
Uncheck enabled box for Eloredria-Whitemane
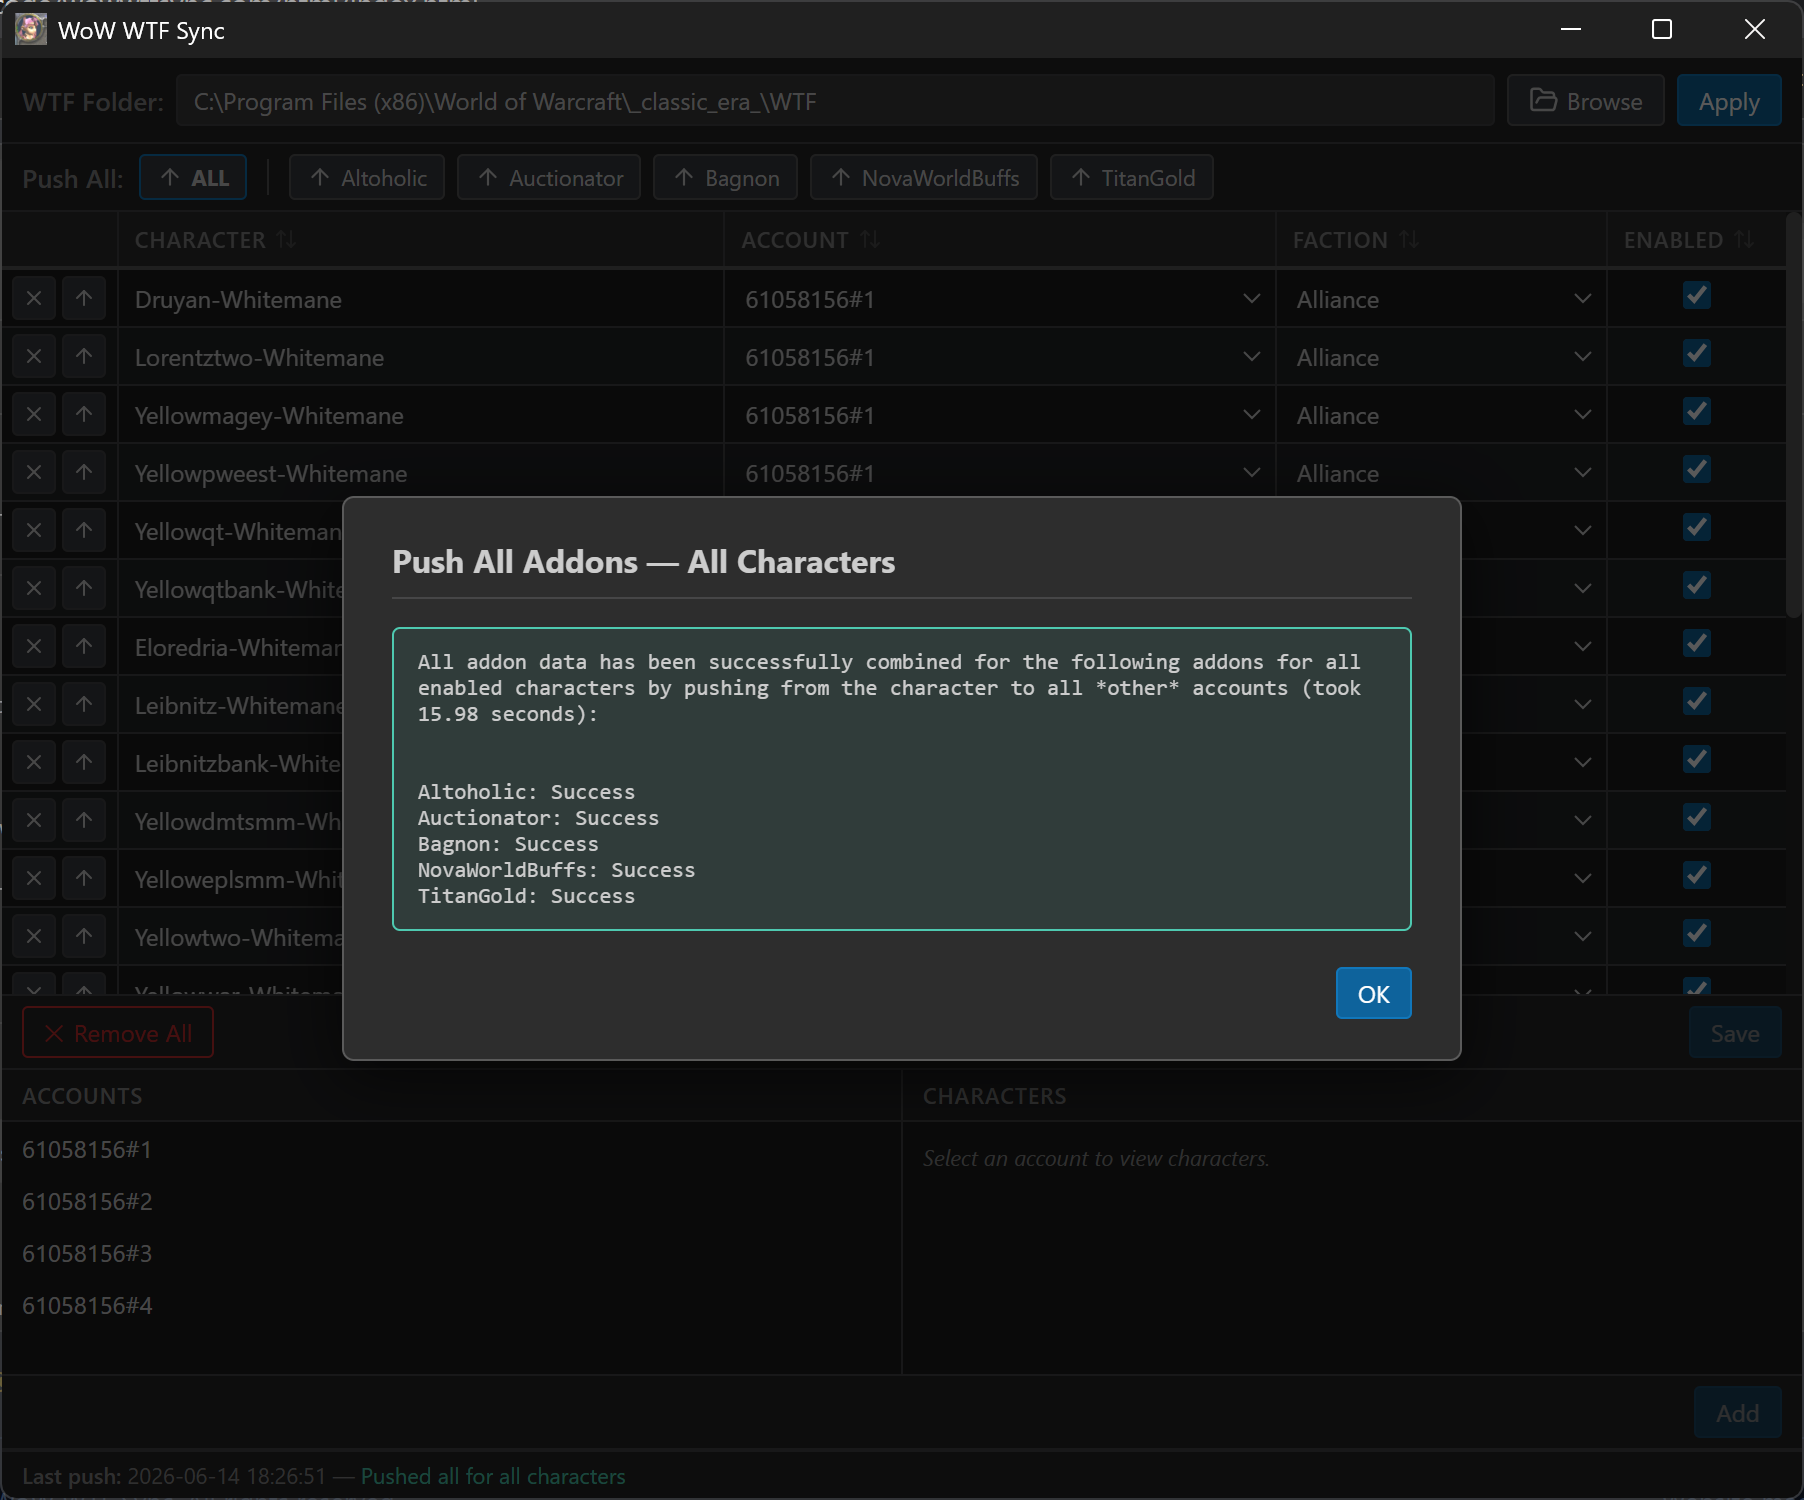click(x=1697, y=644)
